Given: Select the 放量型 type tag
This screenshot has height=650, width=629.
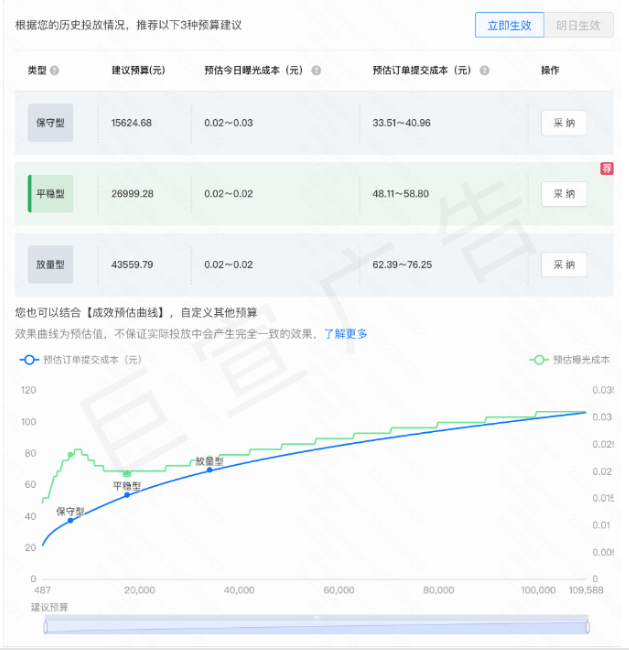Looking at the screenshot, I should click(x=51, y=265).
